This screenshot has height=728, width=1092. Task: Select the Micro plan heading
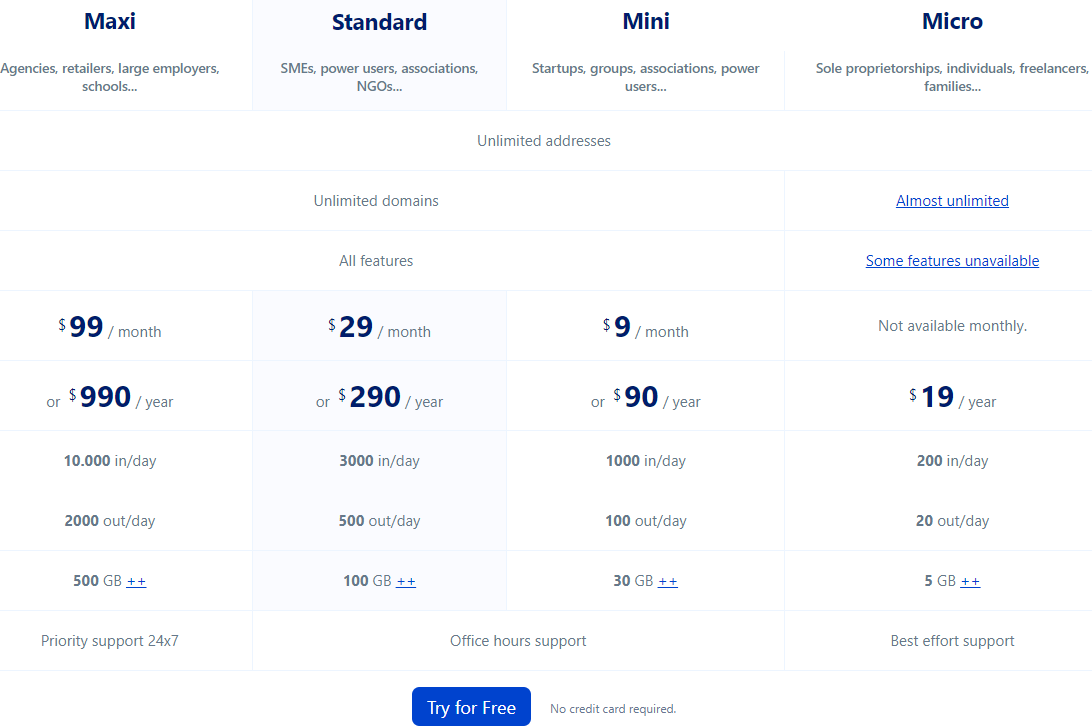pos(952,21)
